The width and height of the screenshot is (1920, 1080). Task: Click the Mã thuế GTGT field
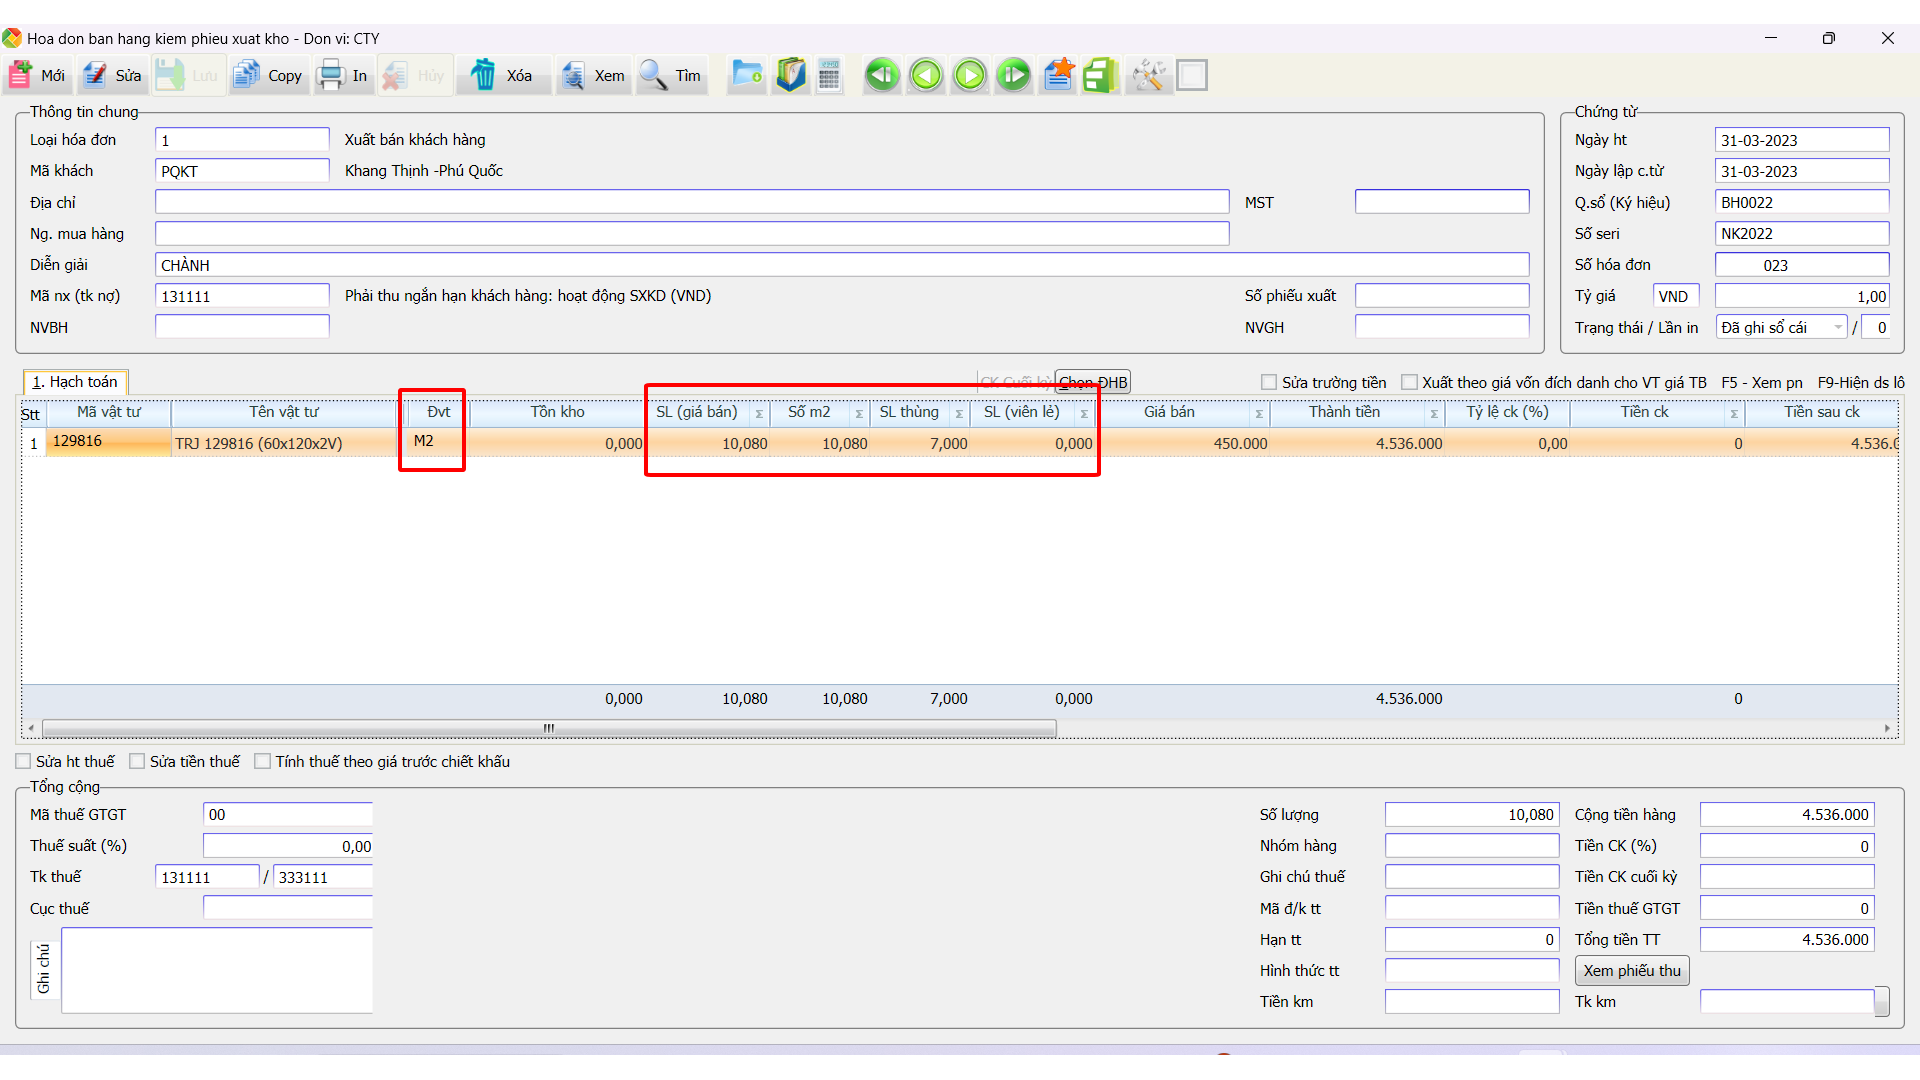(x=288, y=814)
